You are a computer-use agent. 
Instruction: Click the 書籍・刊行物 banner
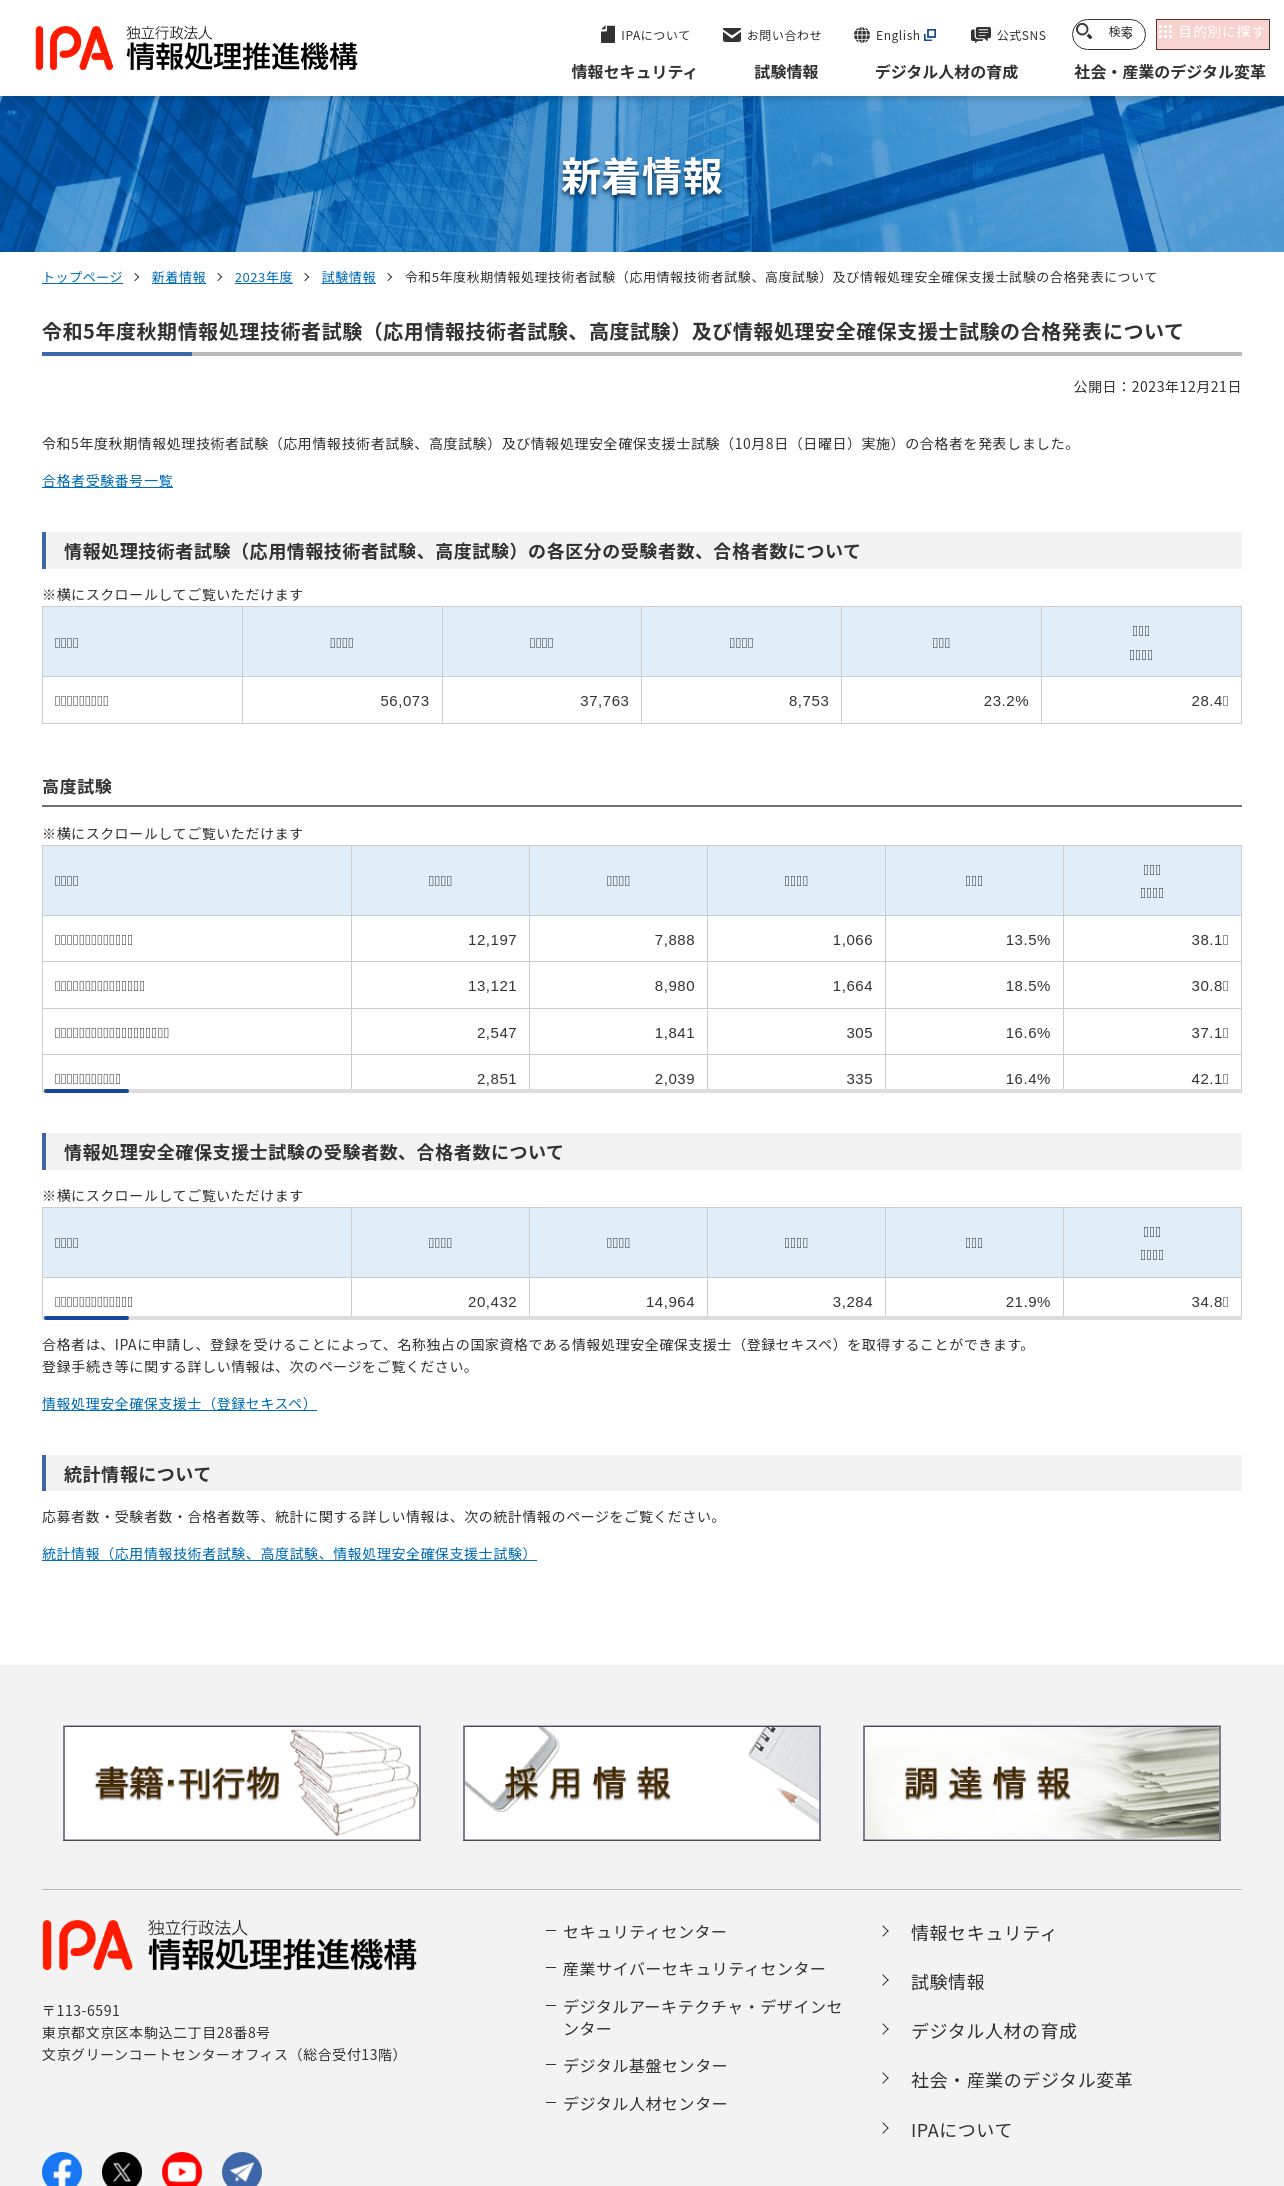(242, 1783)
